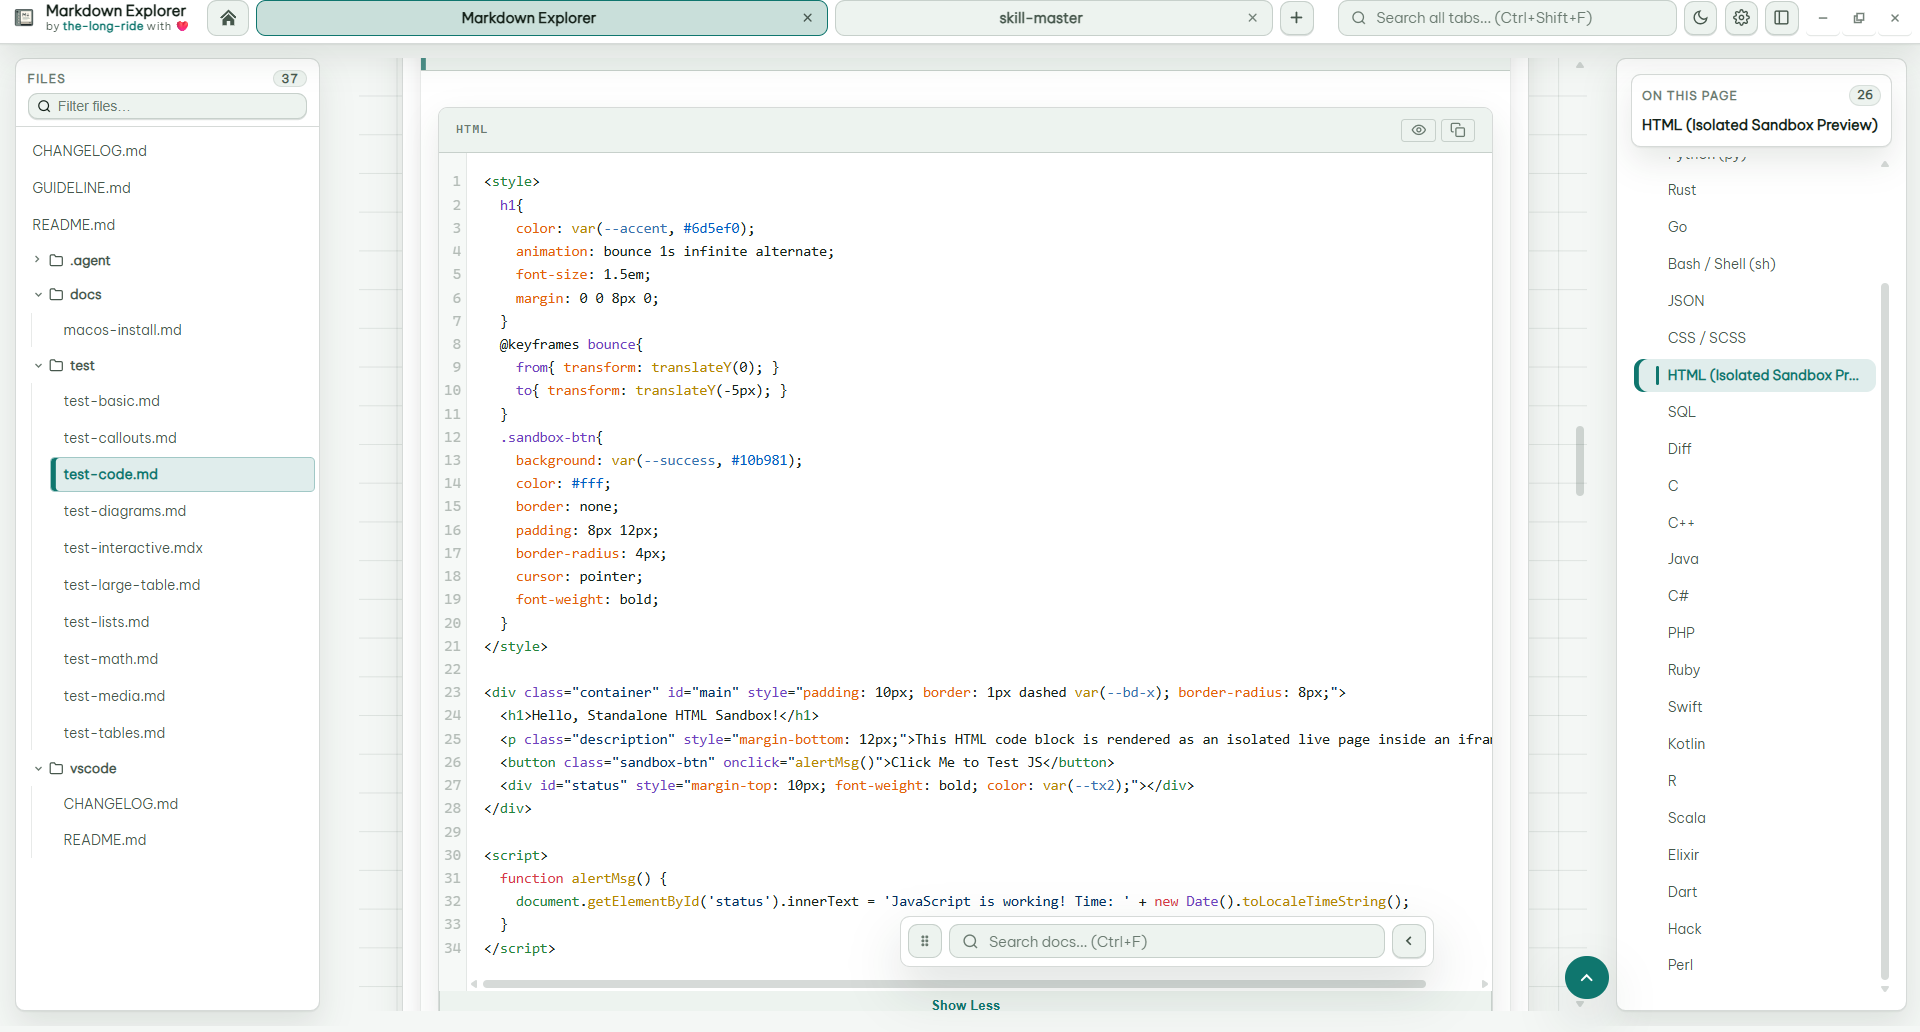1920x1032 pixels.
Task: Toggle the sidebar layout icon
Action: point(1781,18)
